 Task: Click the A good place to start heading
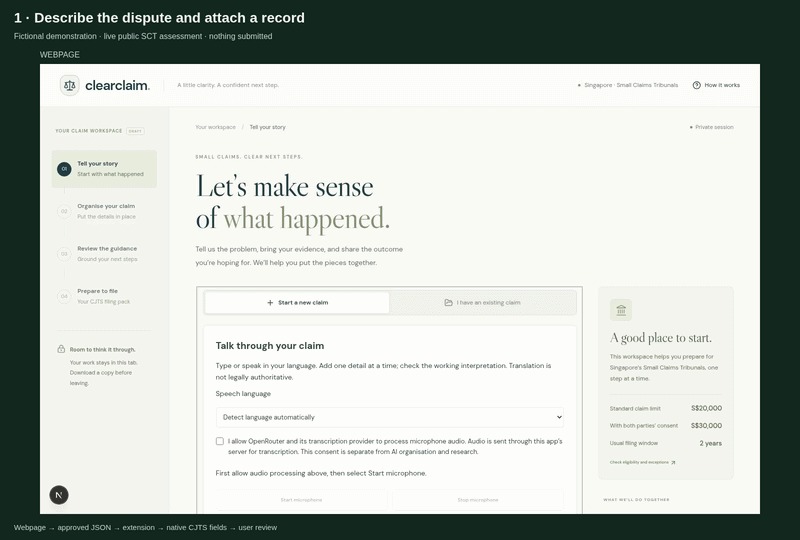[661, 338]
